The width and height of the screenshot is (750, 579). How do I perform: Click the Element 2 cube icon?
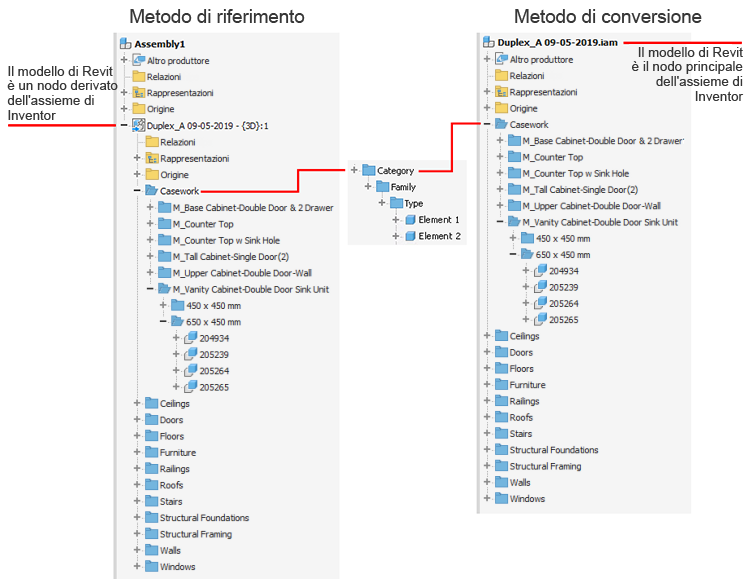(x=410, y=236)
